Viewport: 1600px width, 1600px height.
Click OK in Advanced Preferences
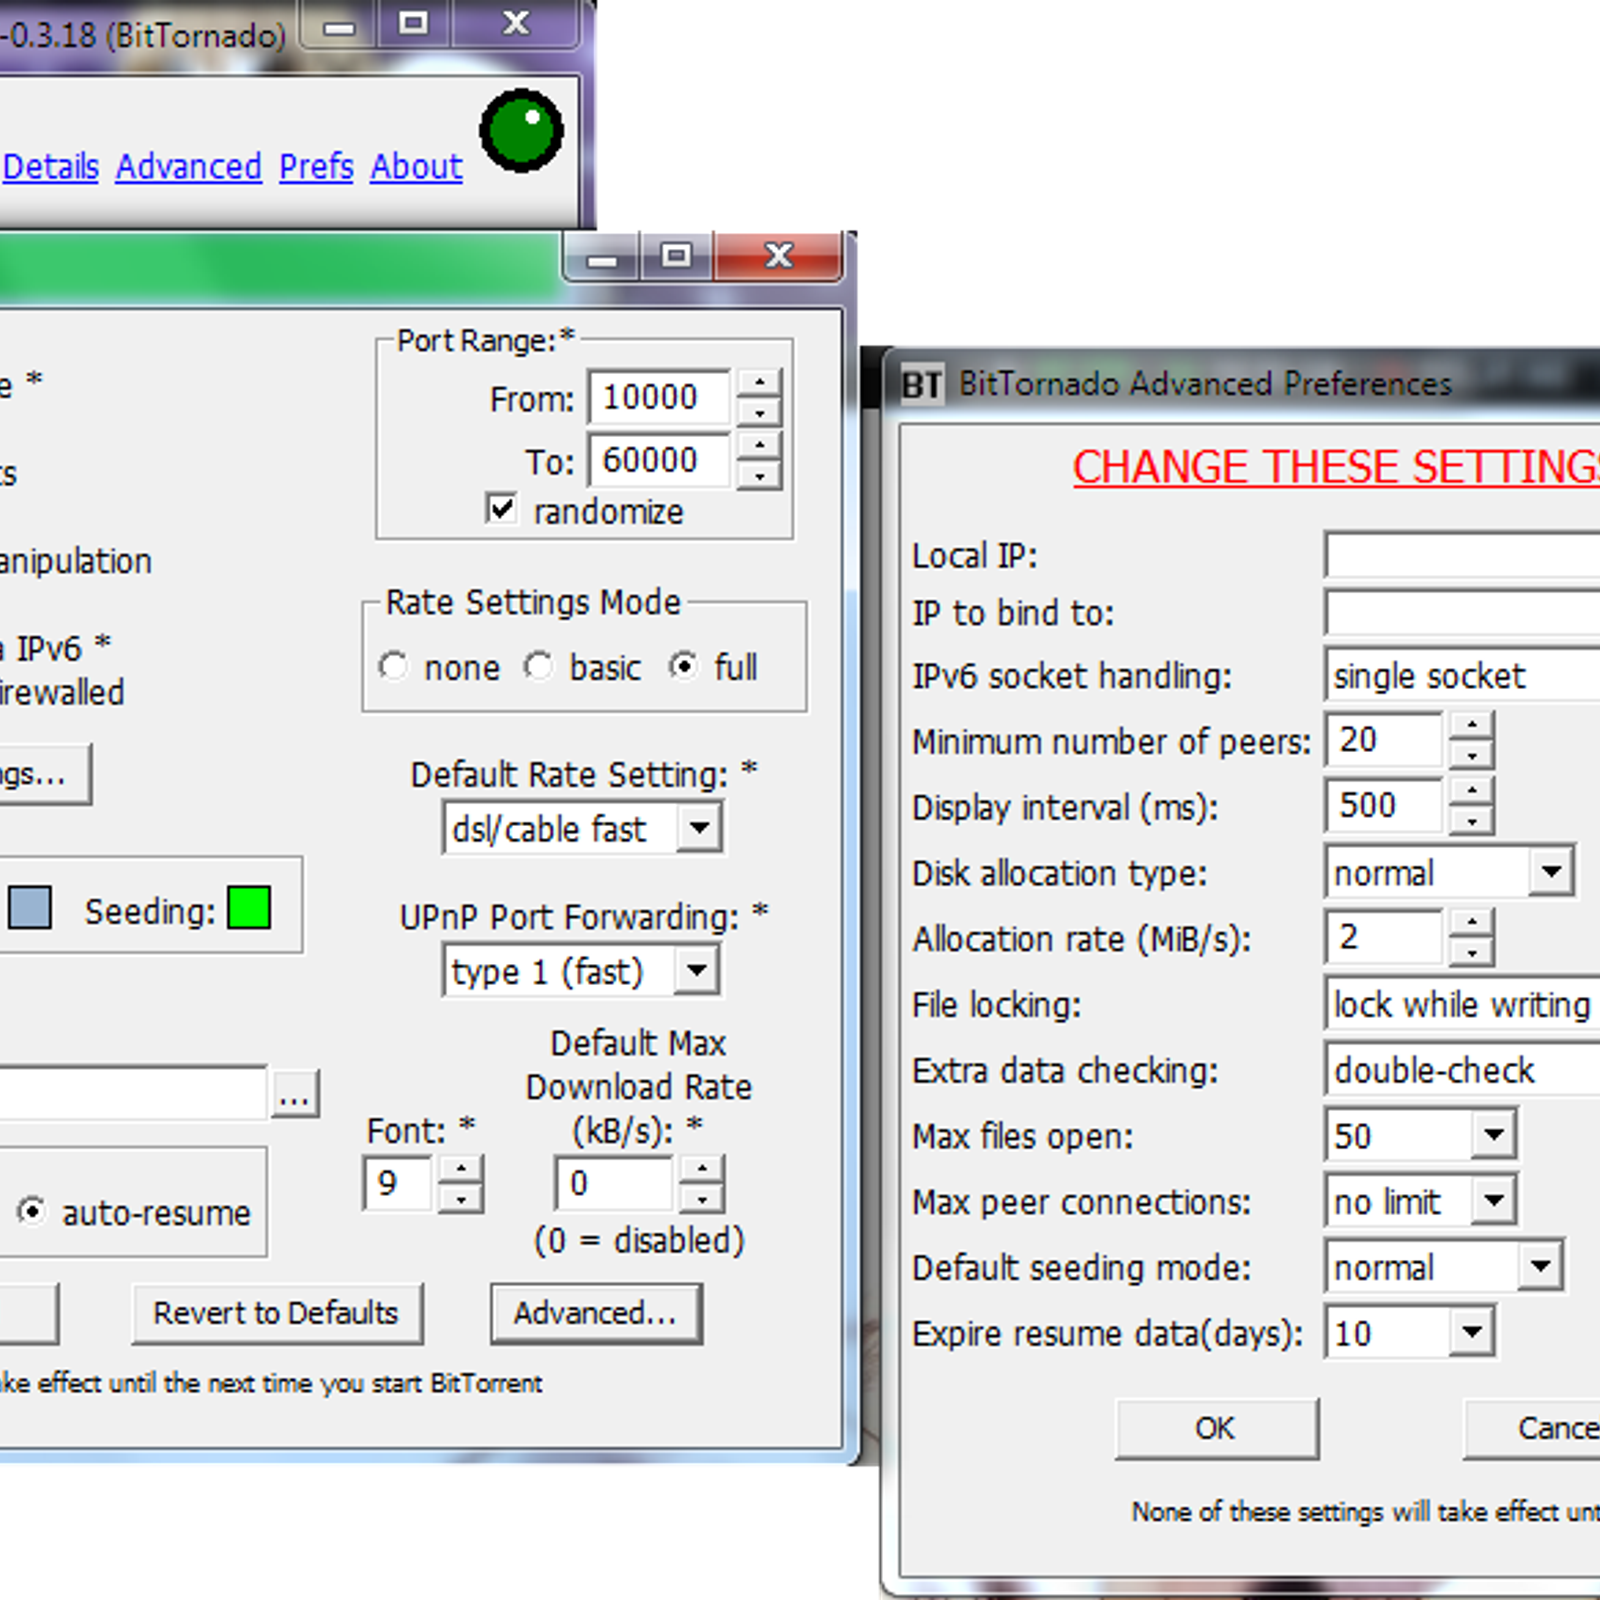[1216, 1428]
